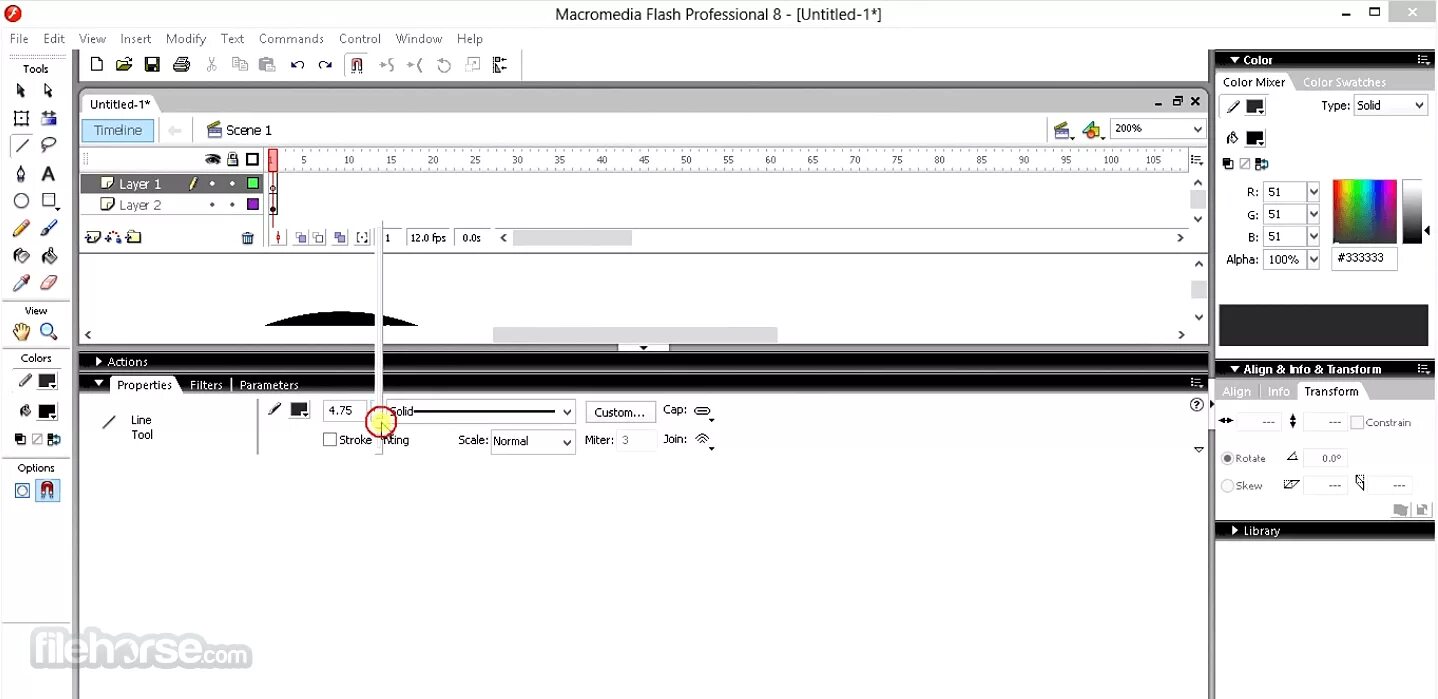The width and height of the screenshot is (1438, 699).
Task: Open the Insert menu
Action: (x=136, y=39)
